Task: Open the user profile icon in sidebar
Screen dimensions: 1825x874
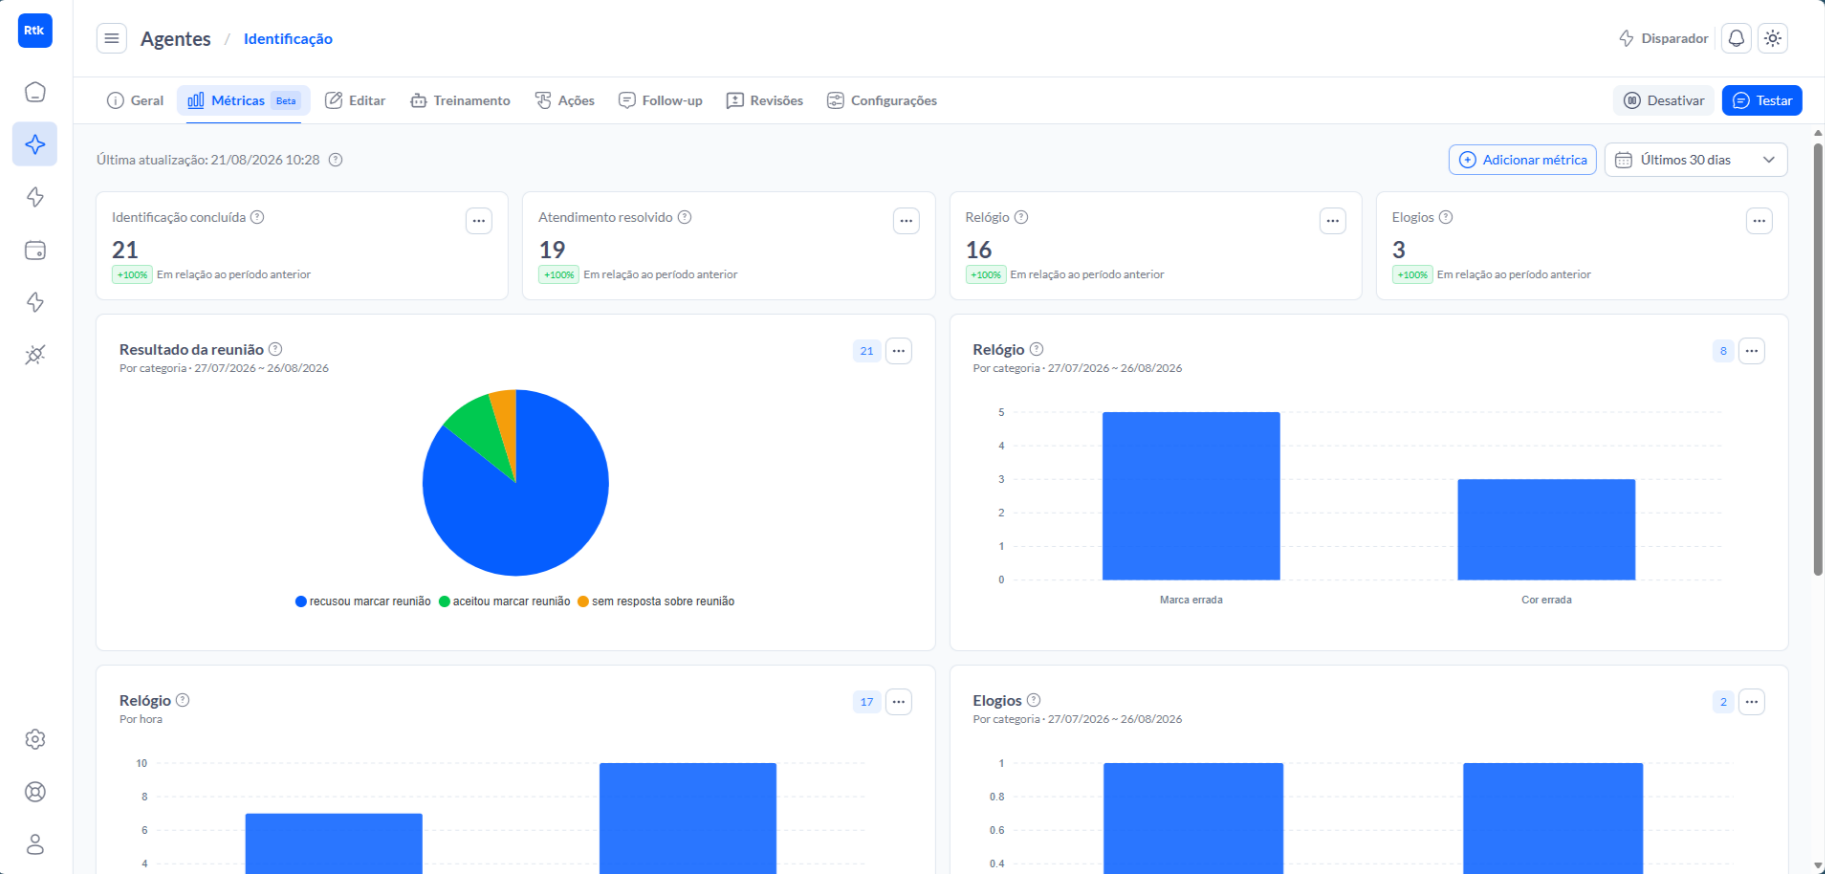Action: pos(35,844)
